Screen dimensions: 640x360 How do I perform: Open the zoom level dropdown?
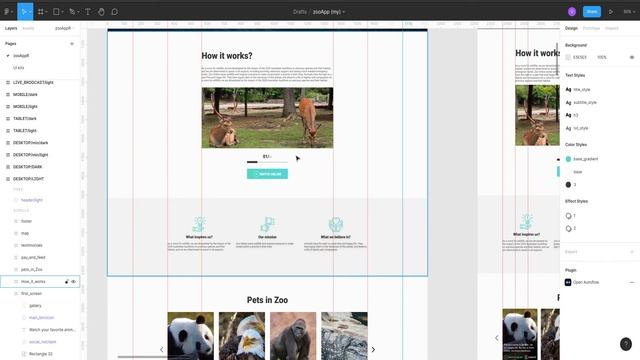(x=629, y=12)
